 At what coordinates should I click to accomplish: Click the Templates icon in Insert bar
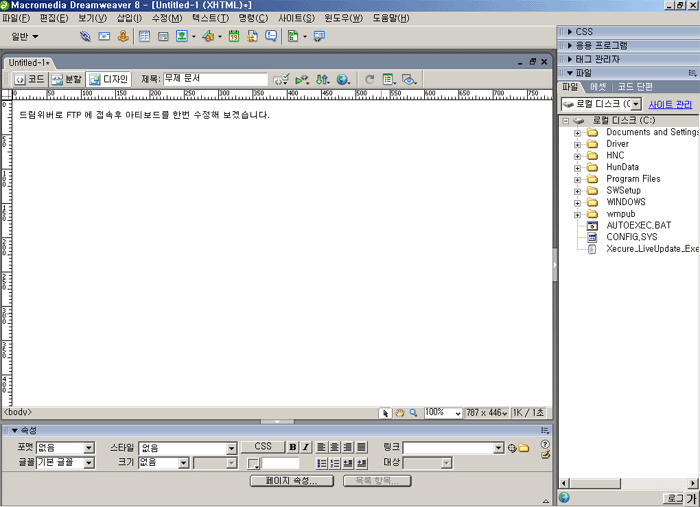[293, 37]
